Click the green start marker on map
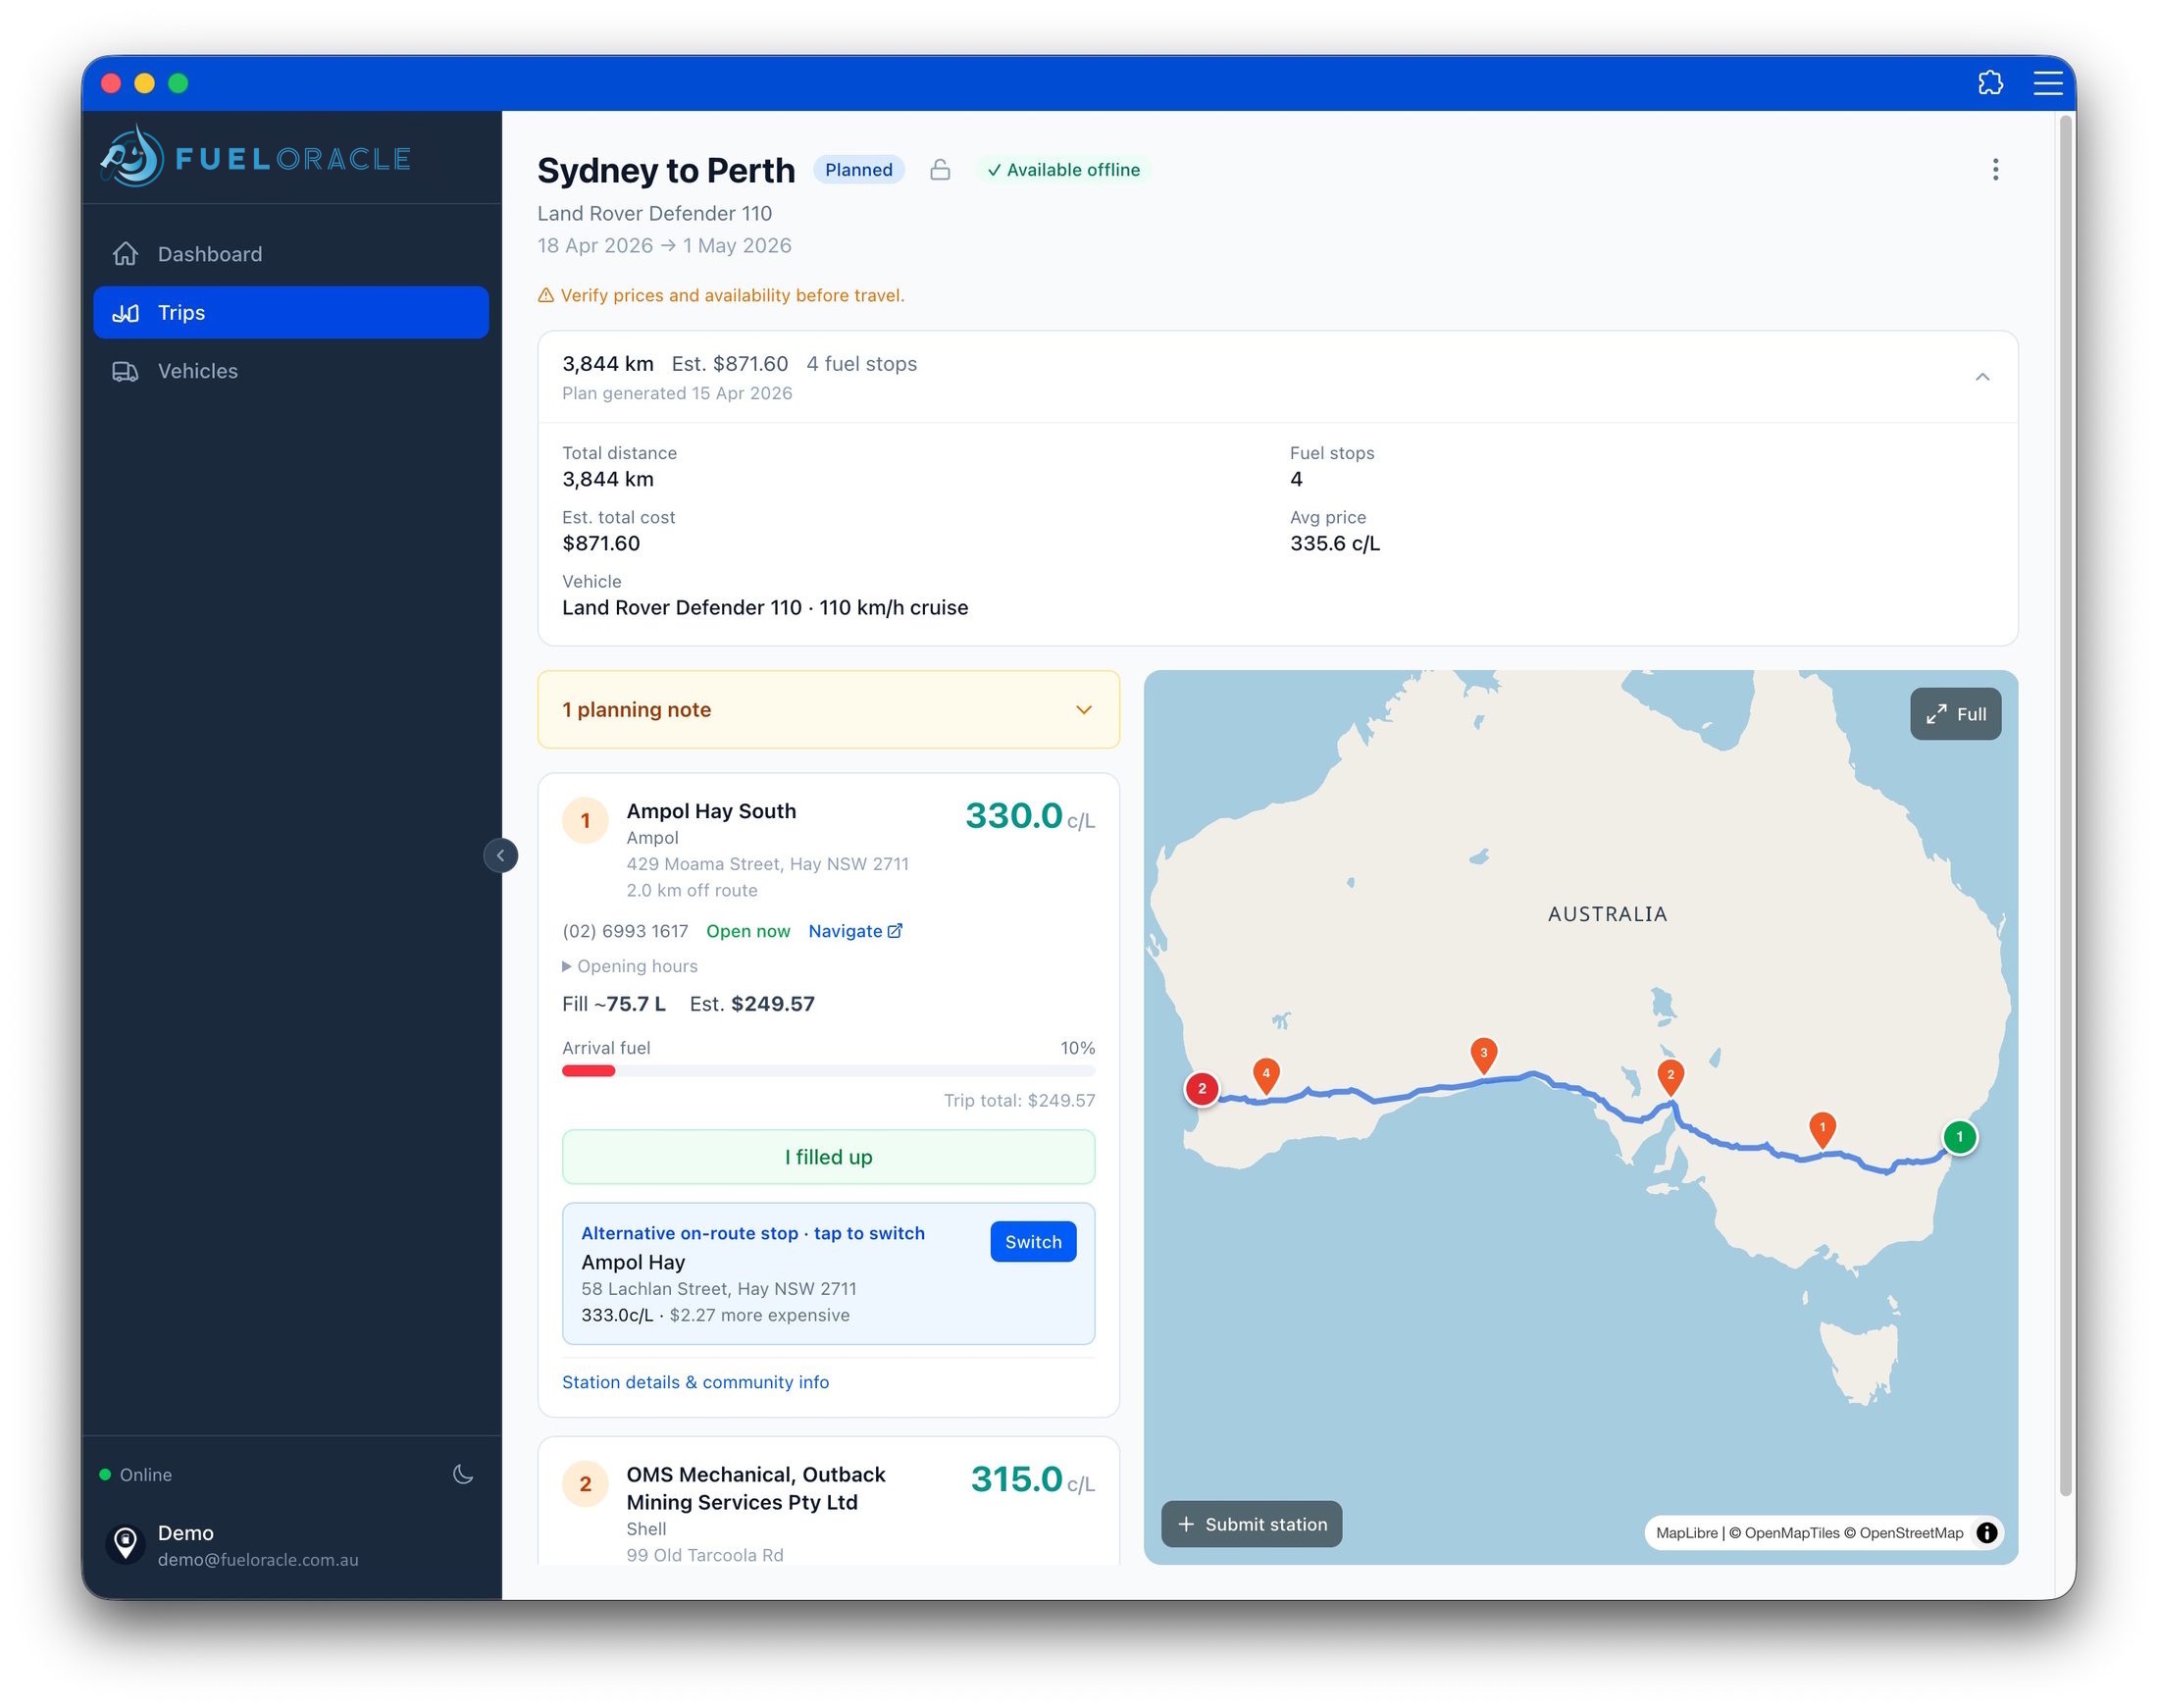 (1958, 1137)
